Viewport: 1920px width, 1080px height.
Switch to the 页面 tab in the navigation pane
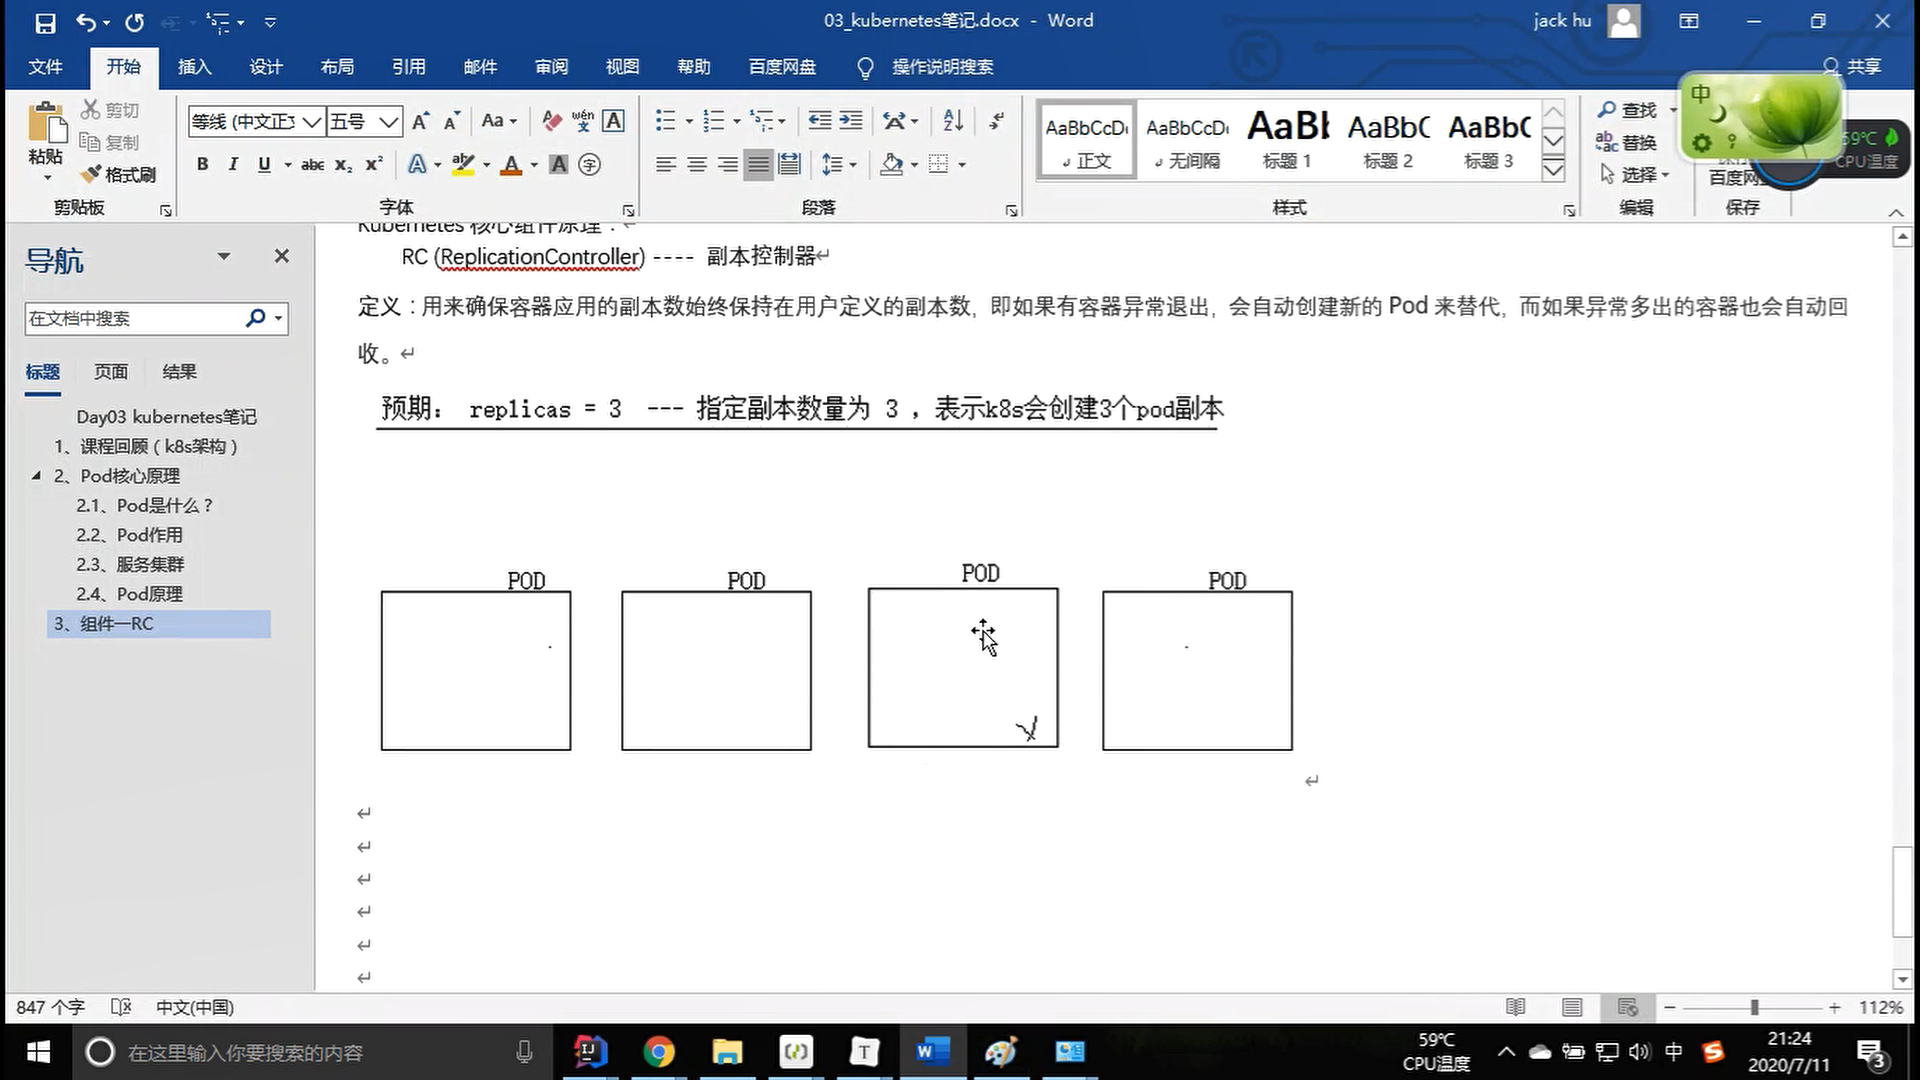point(111,372)
